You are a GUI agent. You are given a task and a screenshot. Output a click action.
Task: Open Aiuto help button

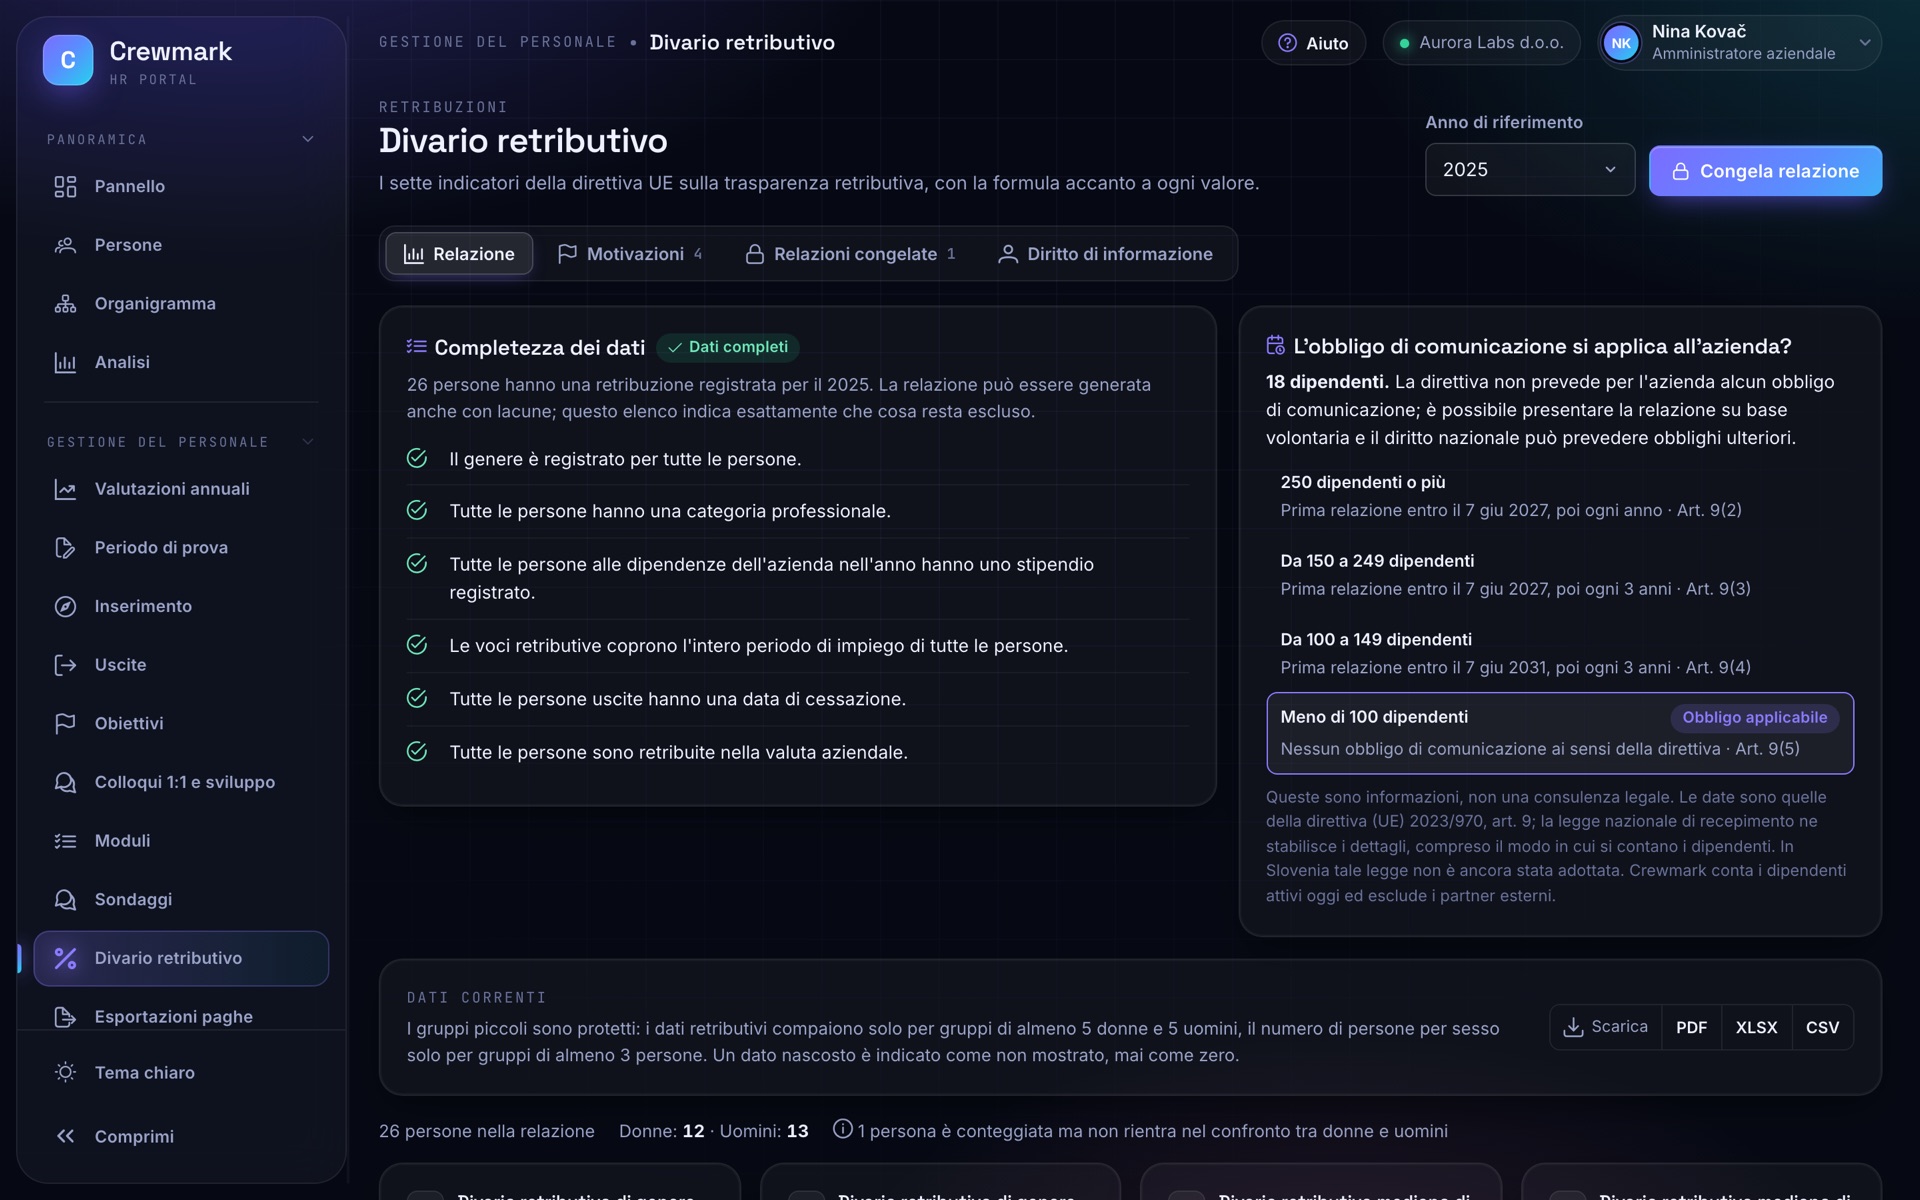[1313, 43]
